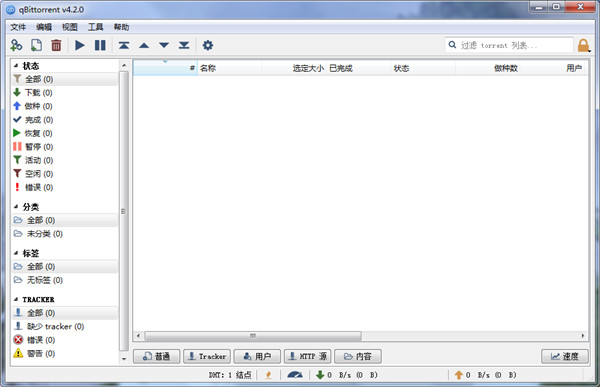Open the 工具 menu
This screenshot has width=600, height=387.
pyautogui.click(x=96, y=27)
